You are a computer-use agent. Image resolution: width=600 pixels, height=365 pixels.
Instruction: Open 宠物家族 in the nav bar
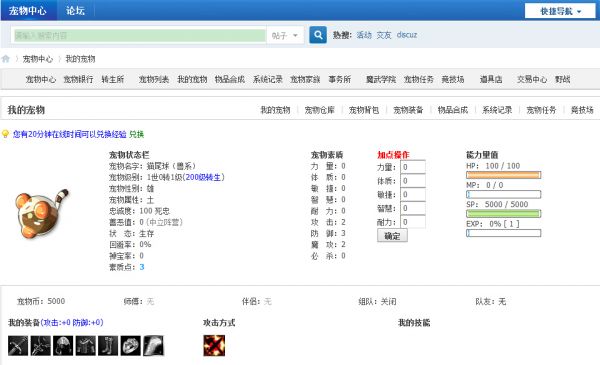[x=305, y=79]
